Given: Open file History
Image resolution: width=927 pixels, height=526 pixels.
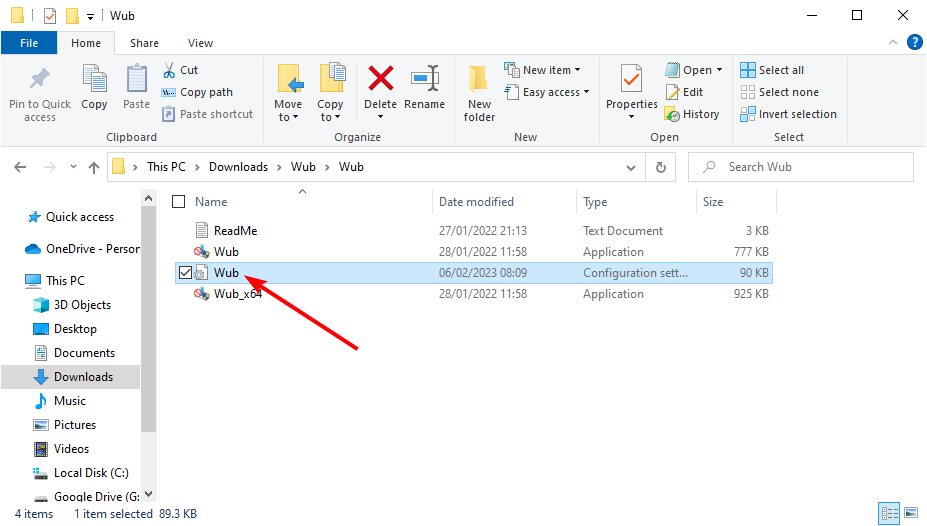Looking at the screenshot, I should pyautogui.click(x=692, y=114).
